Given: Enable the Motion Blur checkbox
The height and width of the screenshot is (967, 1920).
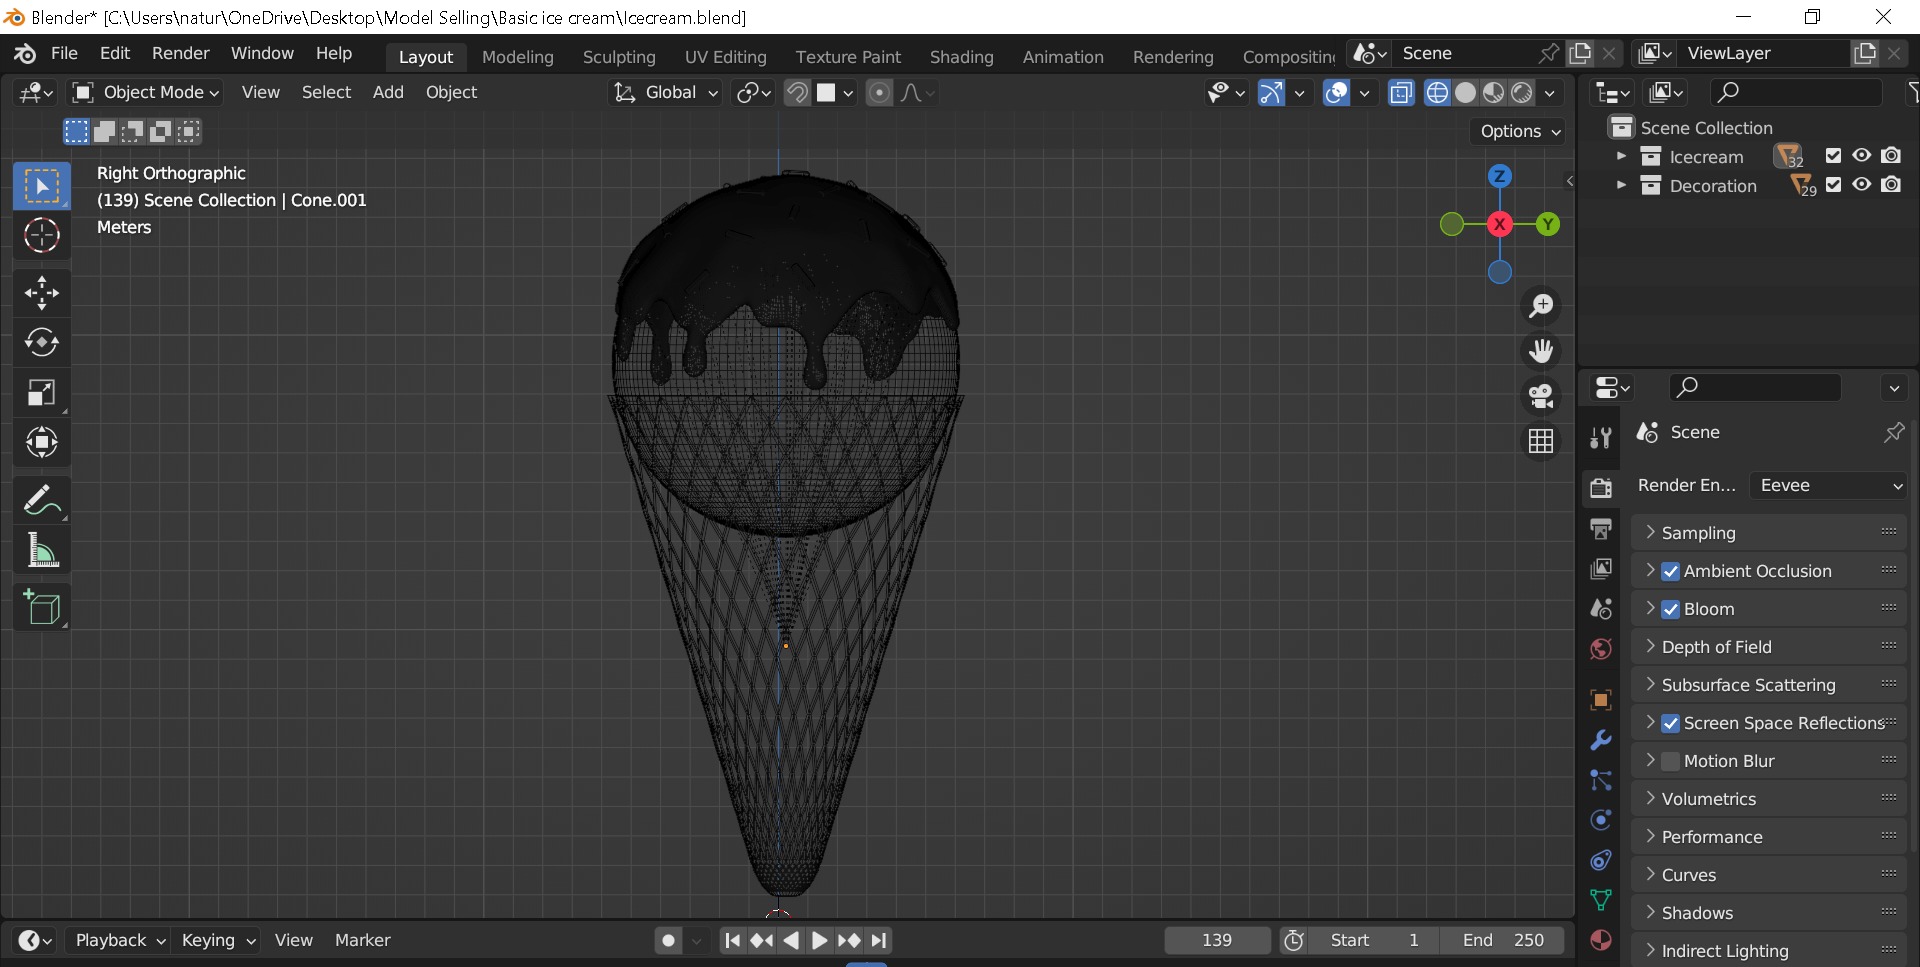Looking at the screenshot, I should click(1670, 762).
